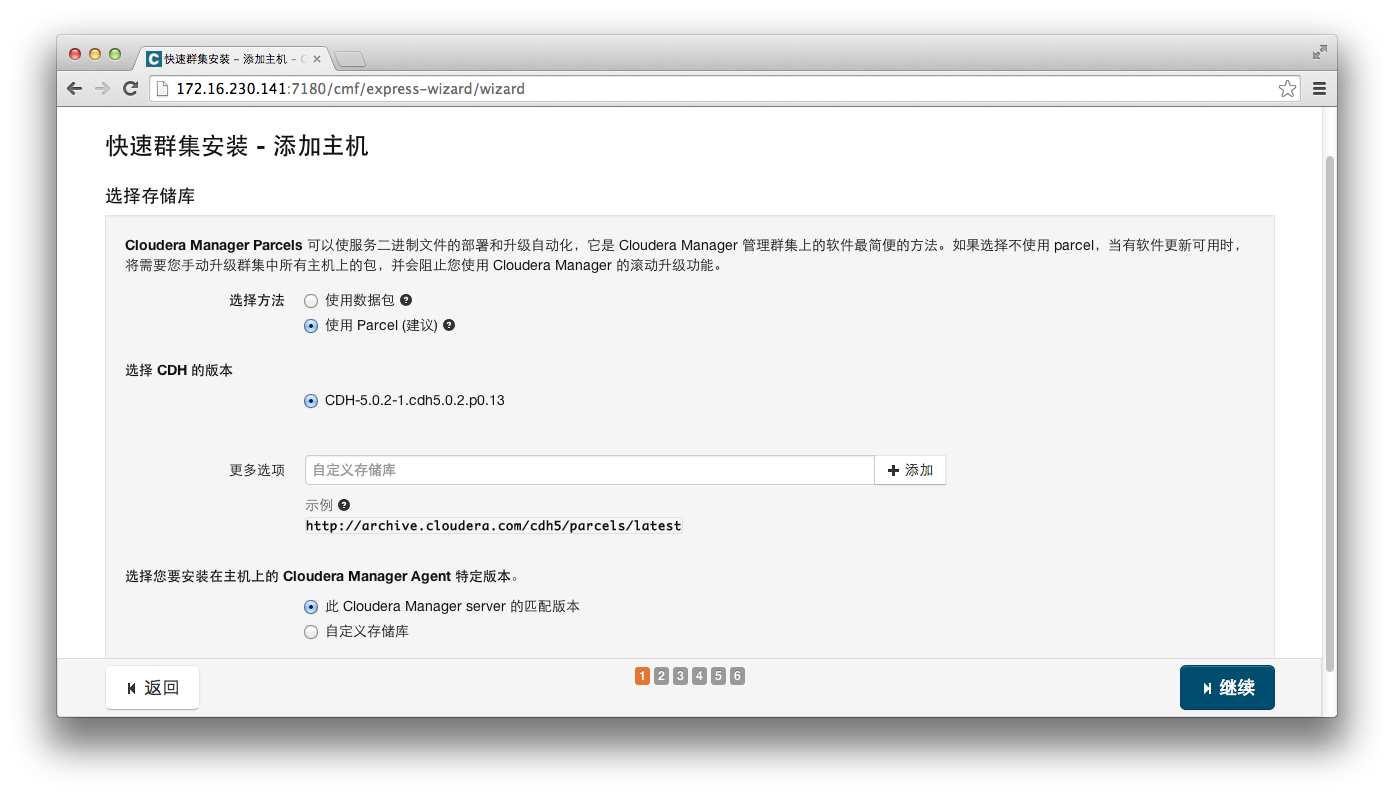
Task: Click the help icon next to 使用数据包
Action: [x=406, y=300]
